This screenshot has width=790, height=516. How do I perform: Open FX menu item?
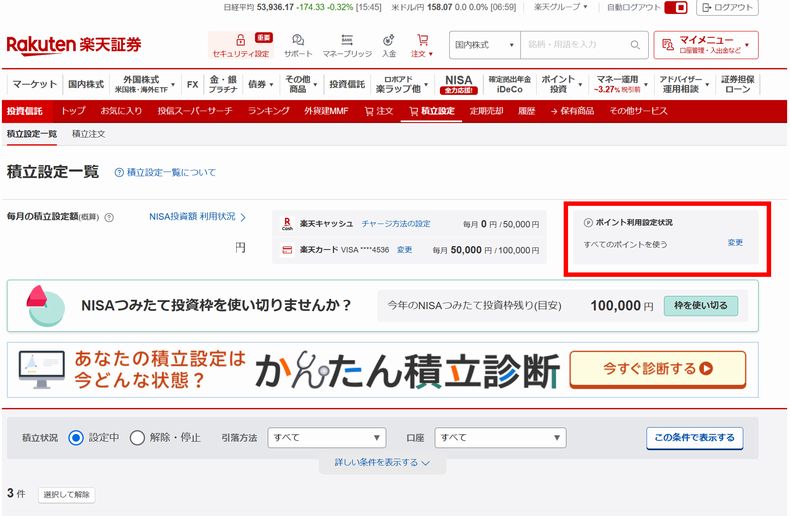pos(192,84)
